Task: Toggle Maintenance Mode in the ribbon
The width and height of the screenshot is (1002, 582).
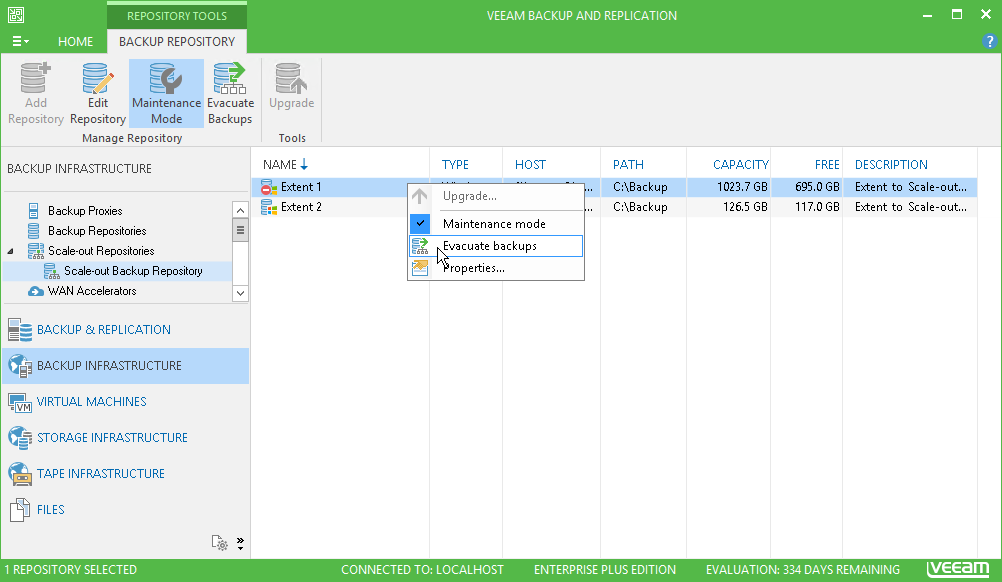Action: click(166, 93)
